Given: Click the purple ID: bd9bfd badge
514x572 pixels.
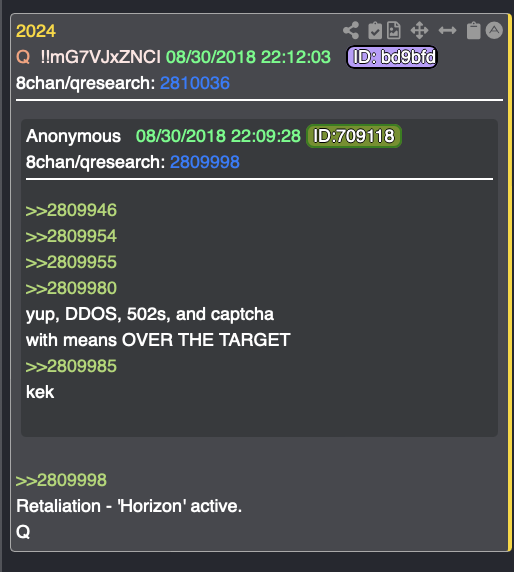Looking at the screenshot, I should [x=392, y=57].
